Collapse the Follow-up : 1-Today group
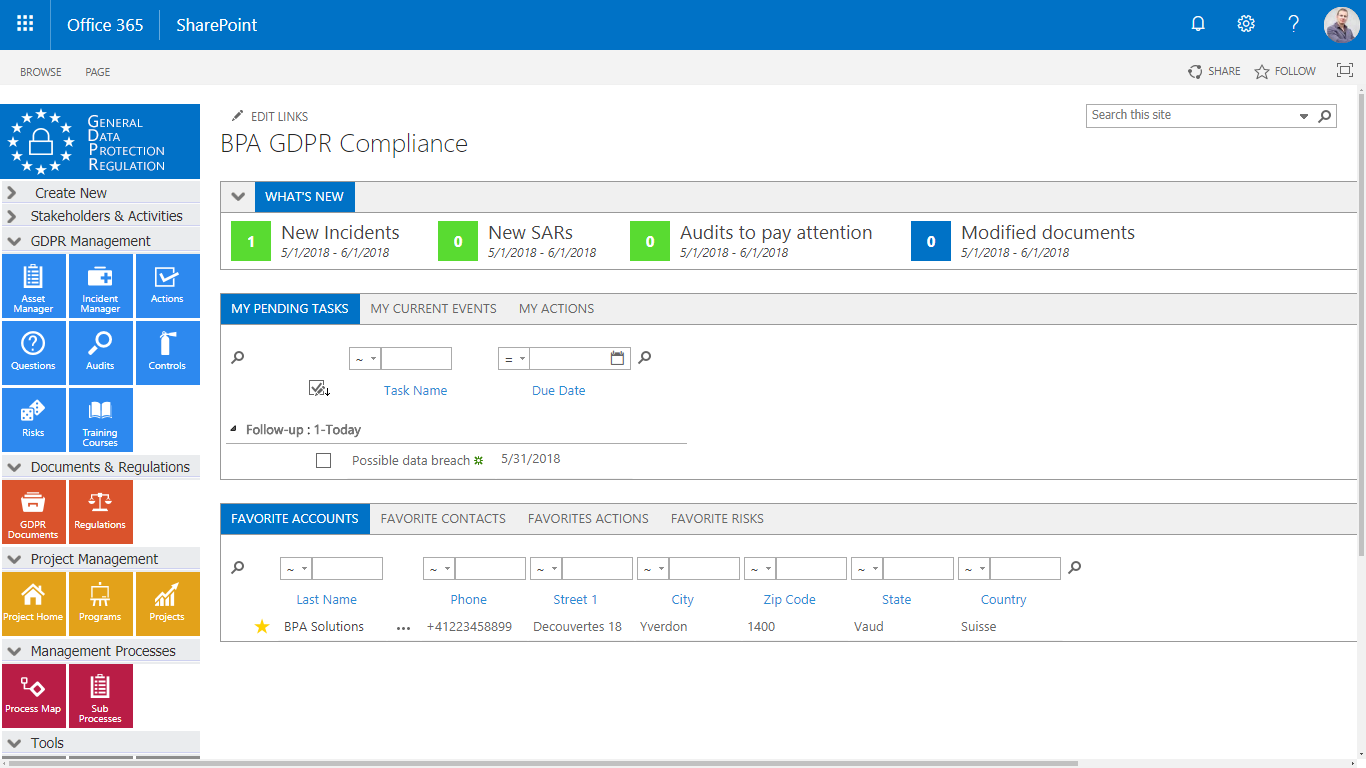The height and width of the screenshot is (768, 1366). pos(235,429)
